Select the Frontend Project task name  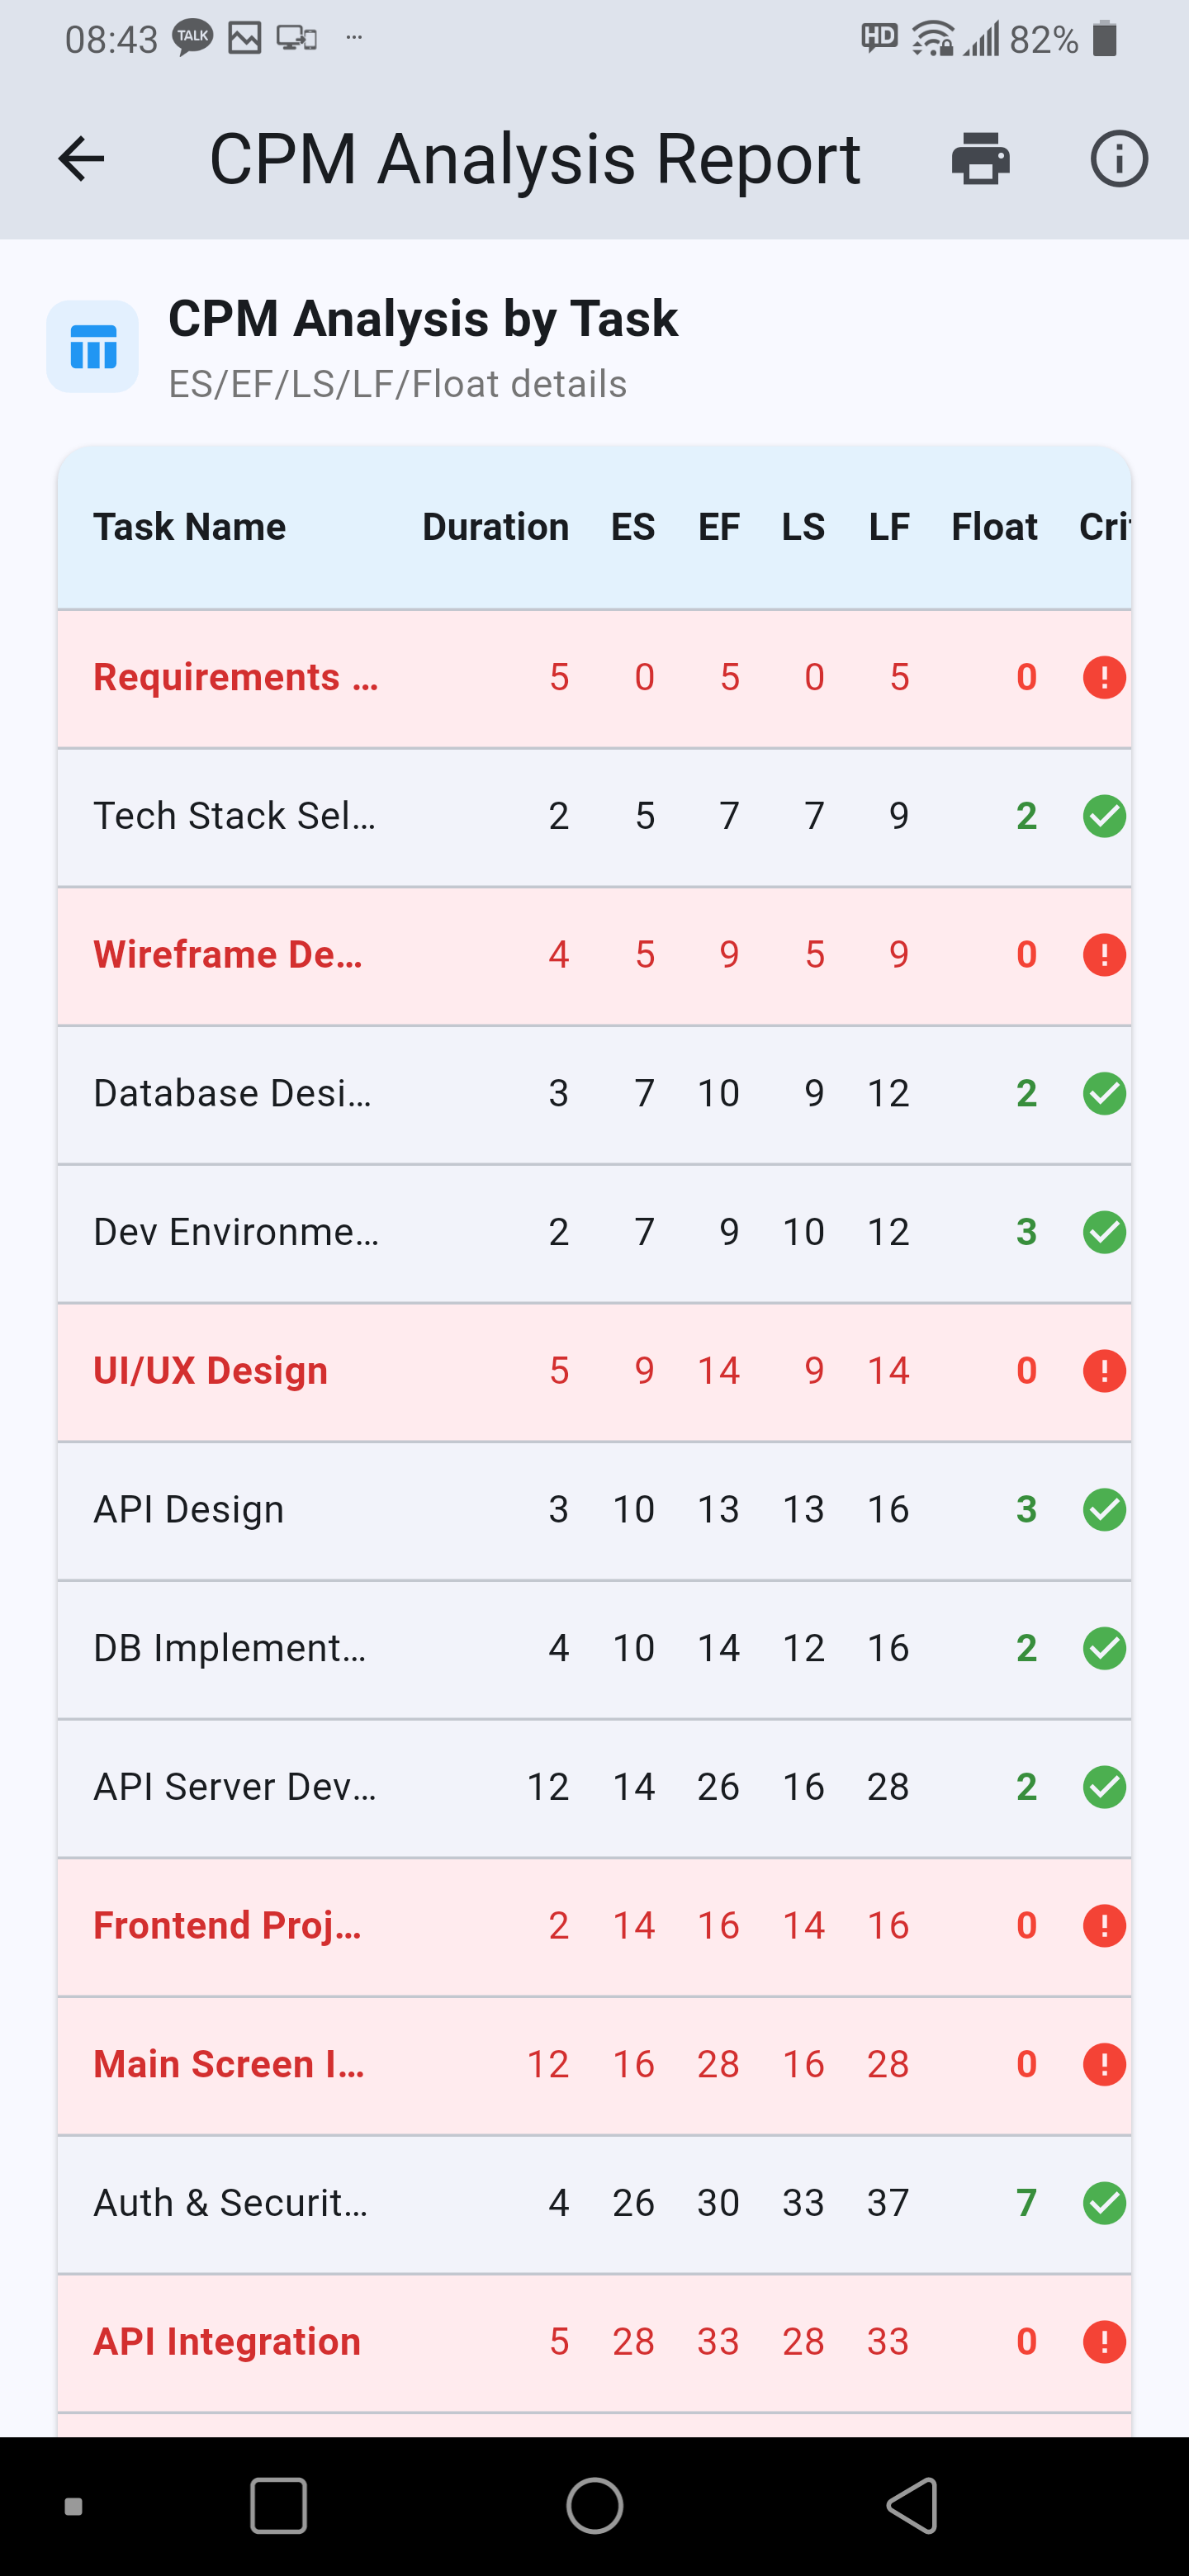228,1926
